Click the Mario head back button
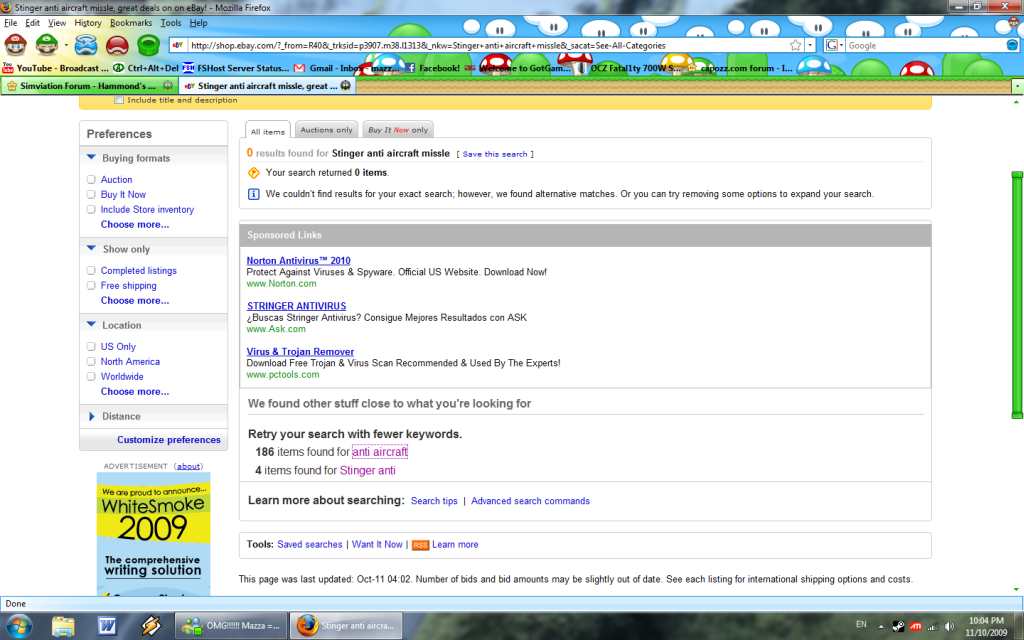1024x640 pixels. [16, 44]
